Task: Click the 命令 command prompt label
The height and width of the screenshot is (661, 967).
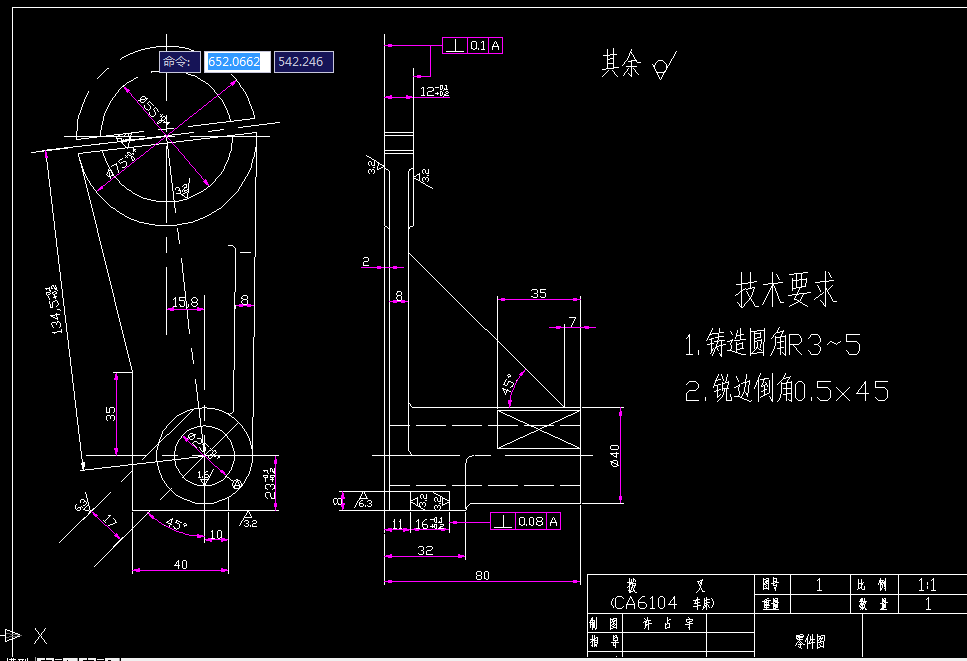Action: (x=178, y=61)
